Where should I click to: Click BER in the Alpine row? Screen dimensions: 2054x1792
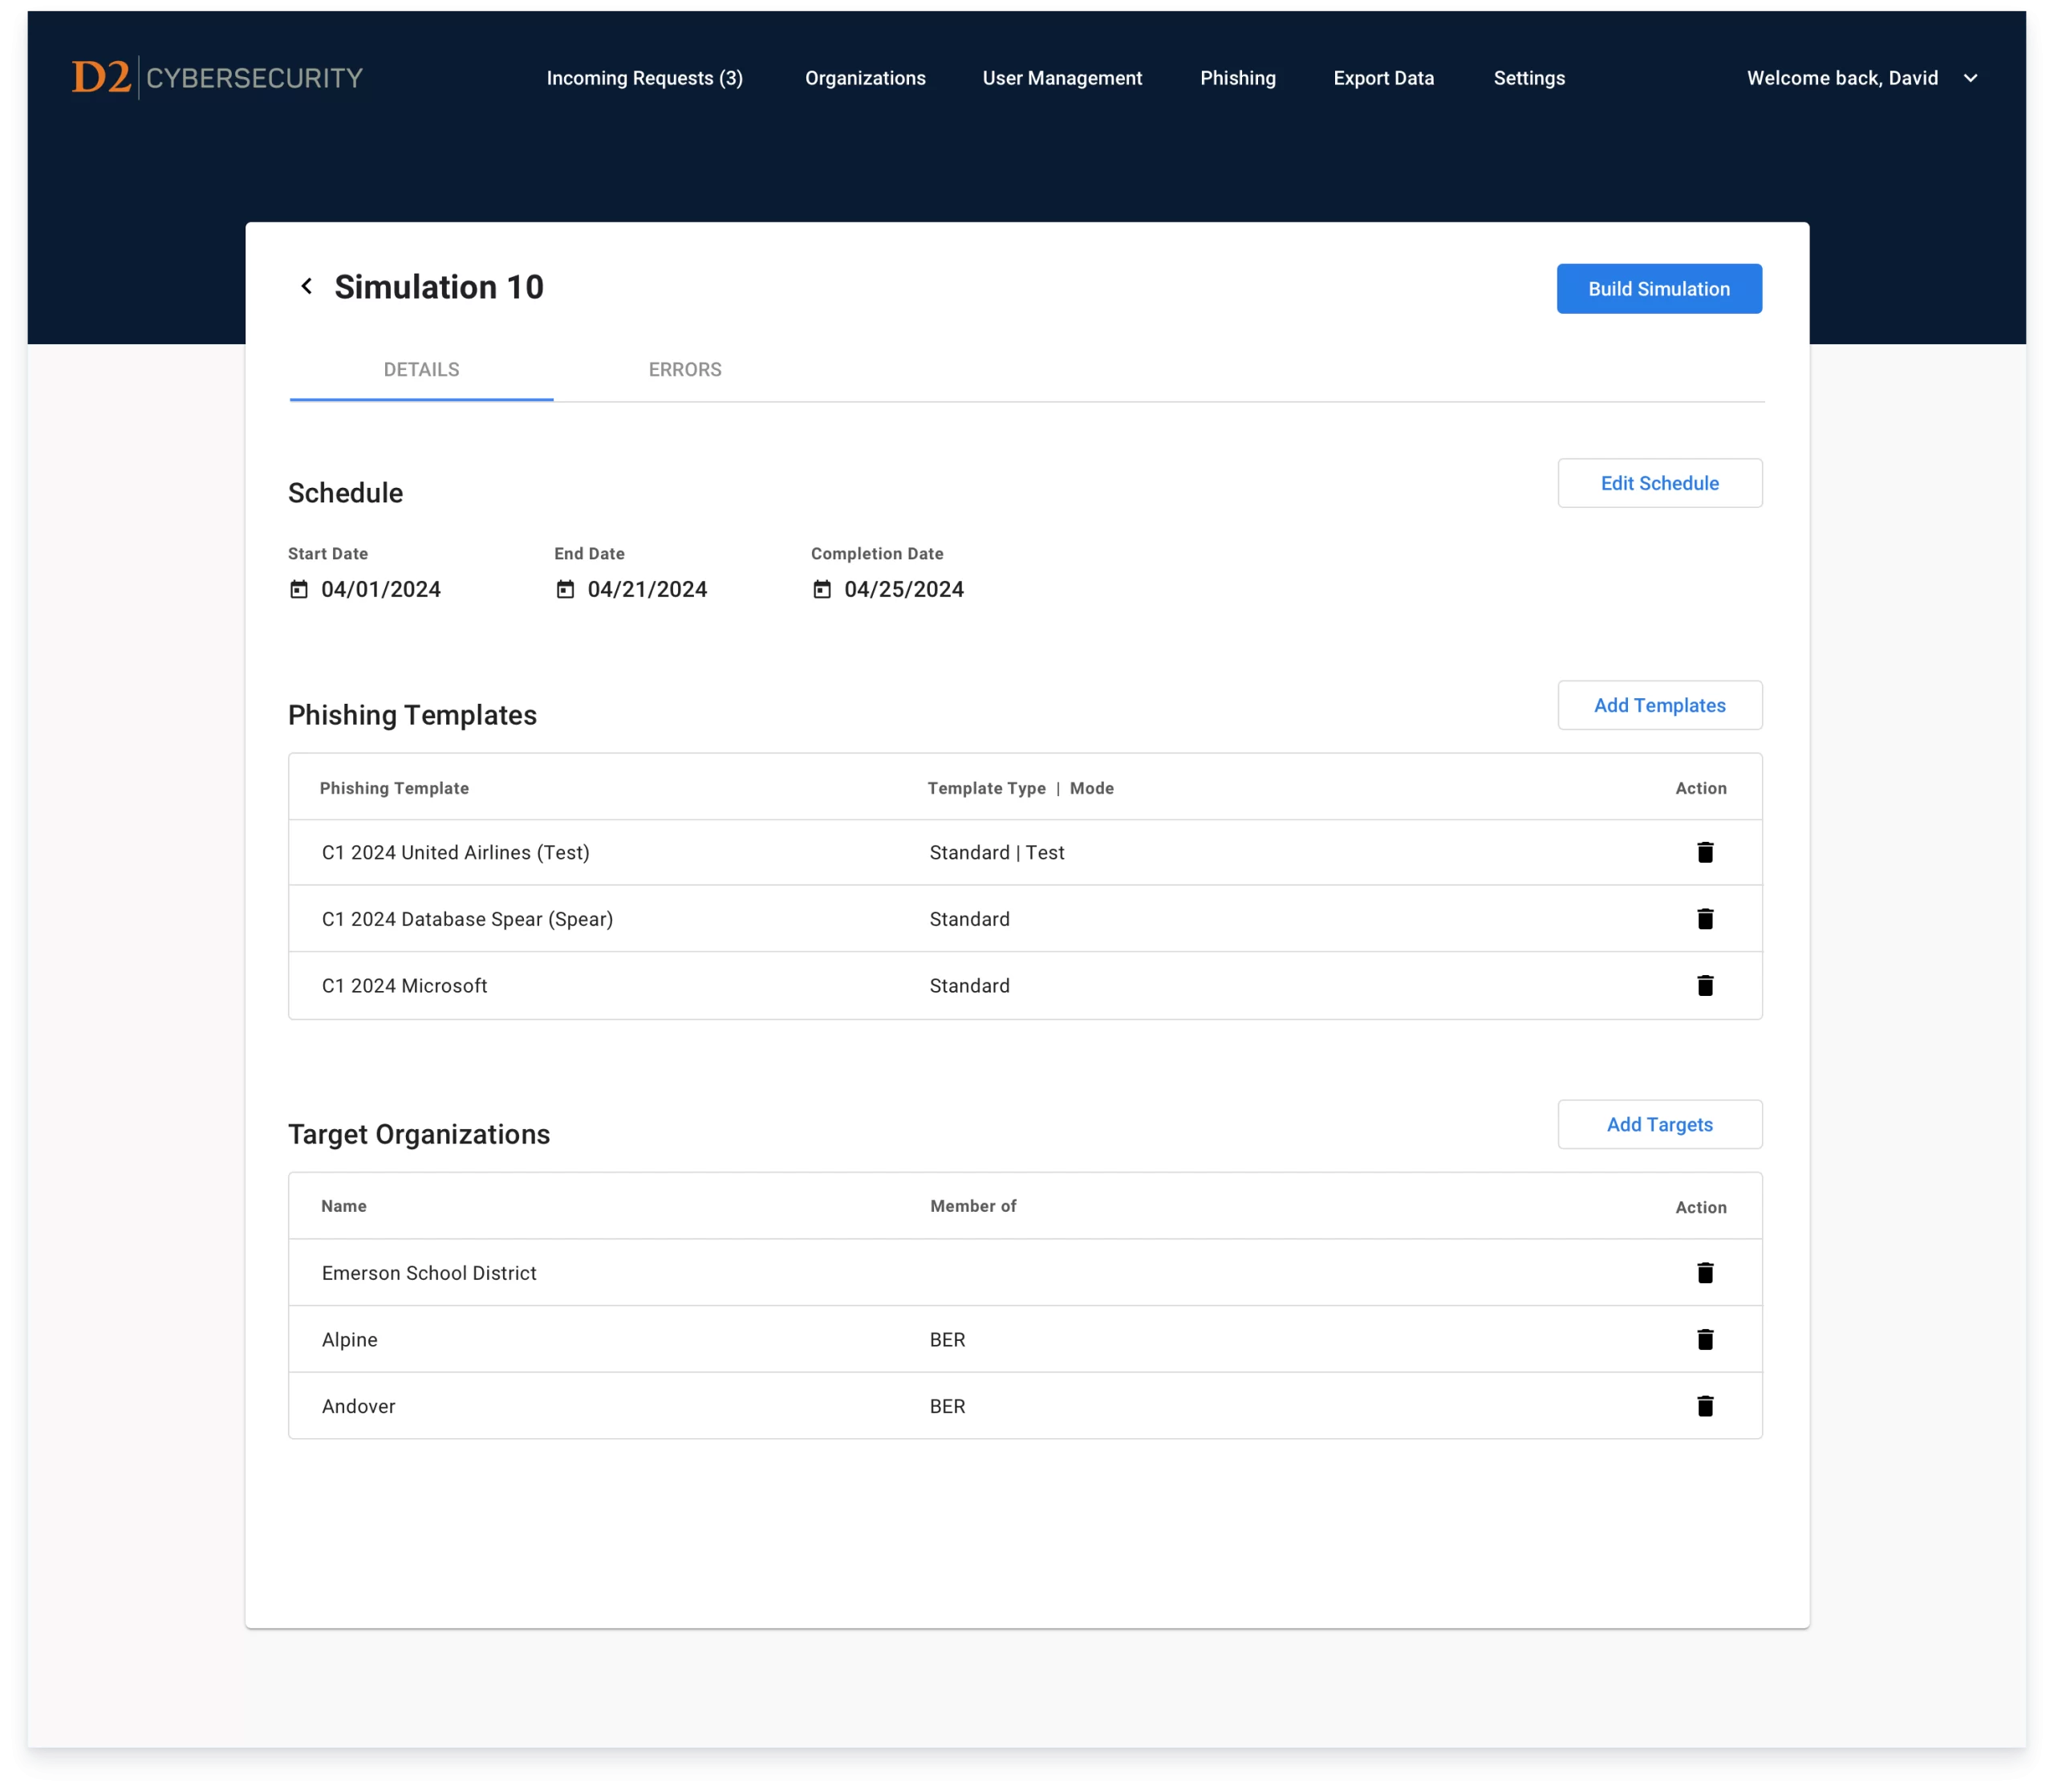(x=947, y=1340)
